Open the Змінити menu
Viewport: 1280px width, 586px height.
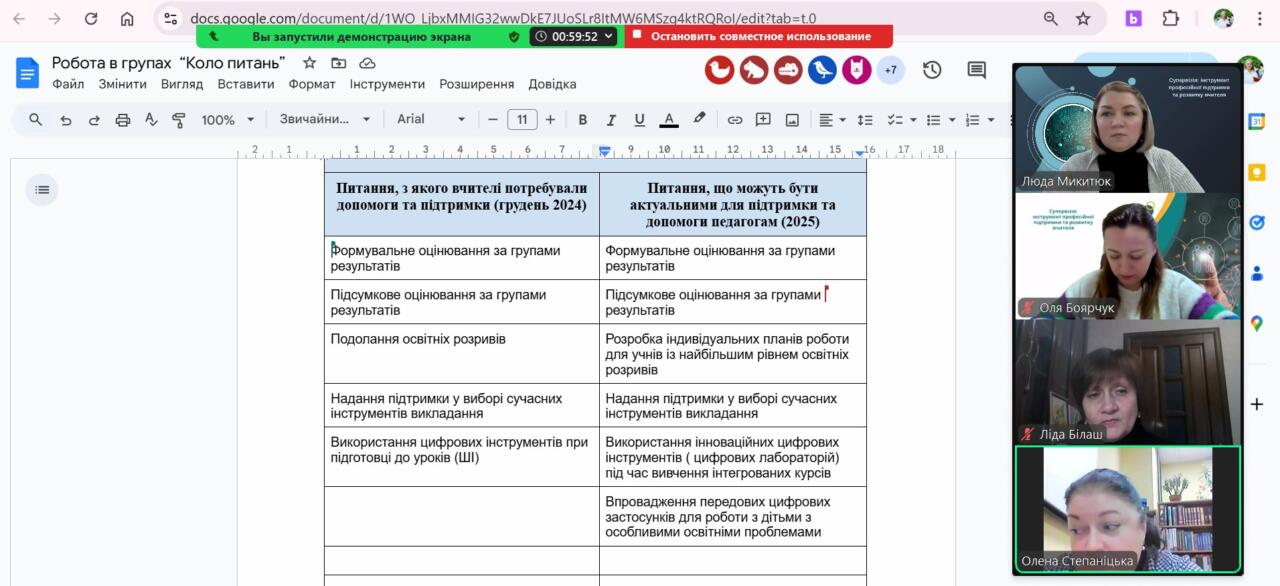(122, 84)
